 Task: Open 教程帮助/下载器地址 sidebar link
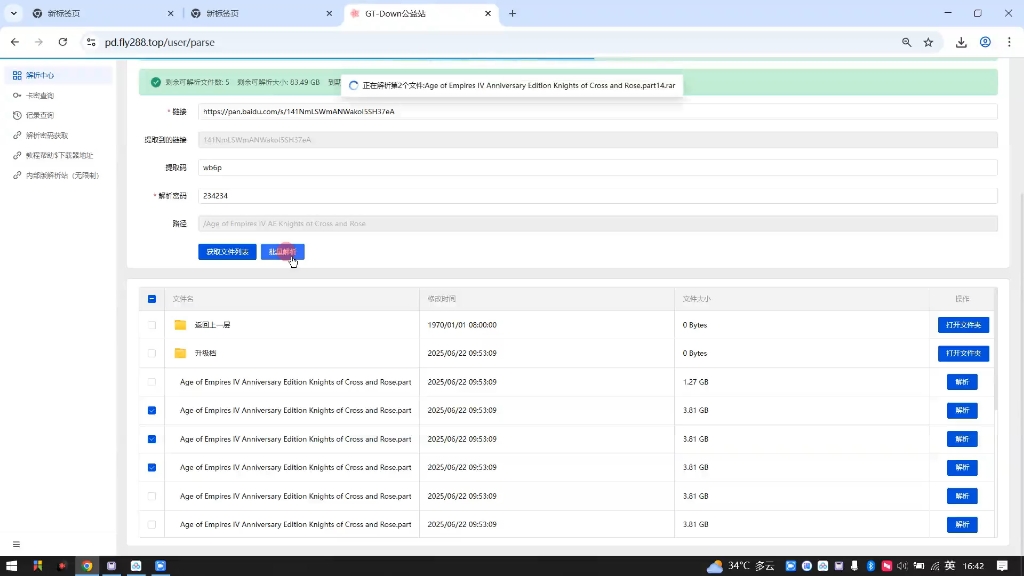tap(59, 155)
